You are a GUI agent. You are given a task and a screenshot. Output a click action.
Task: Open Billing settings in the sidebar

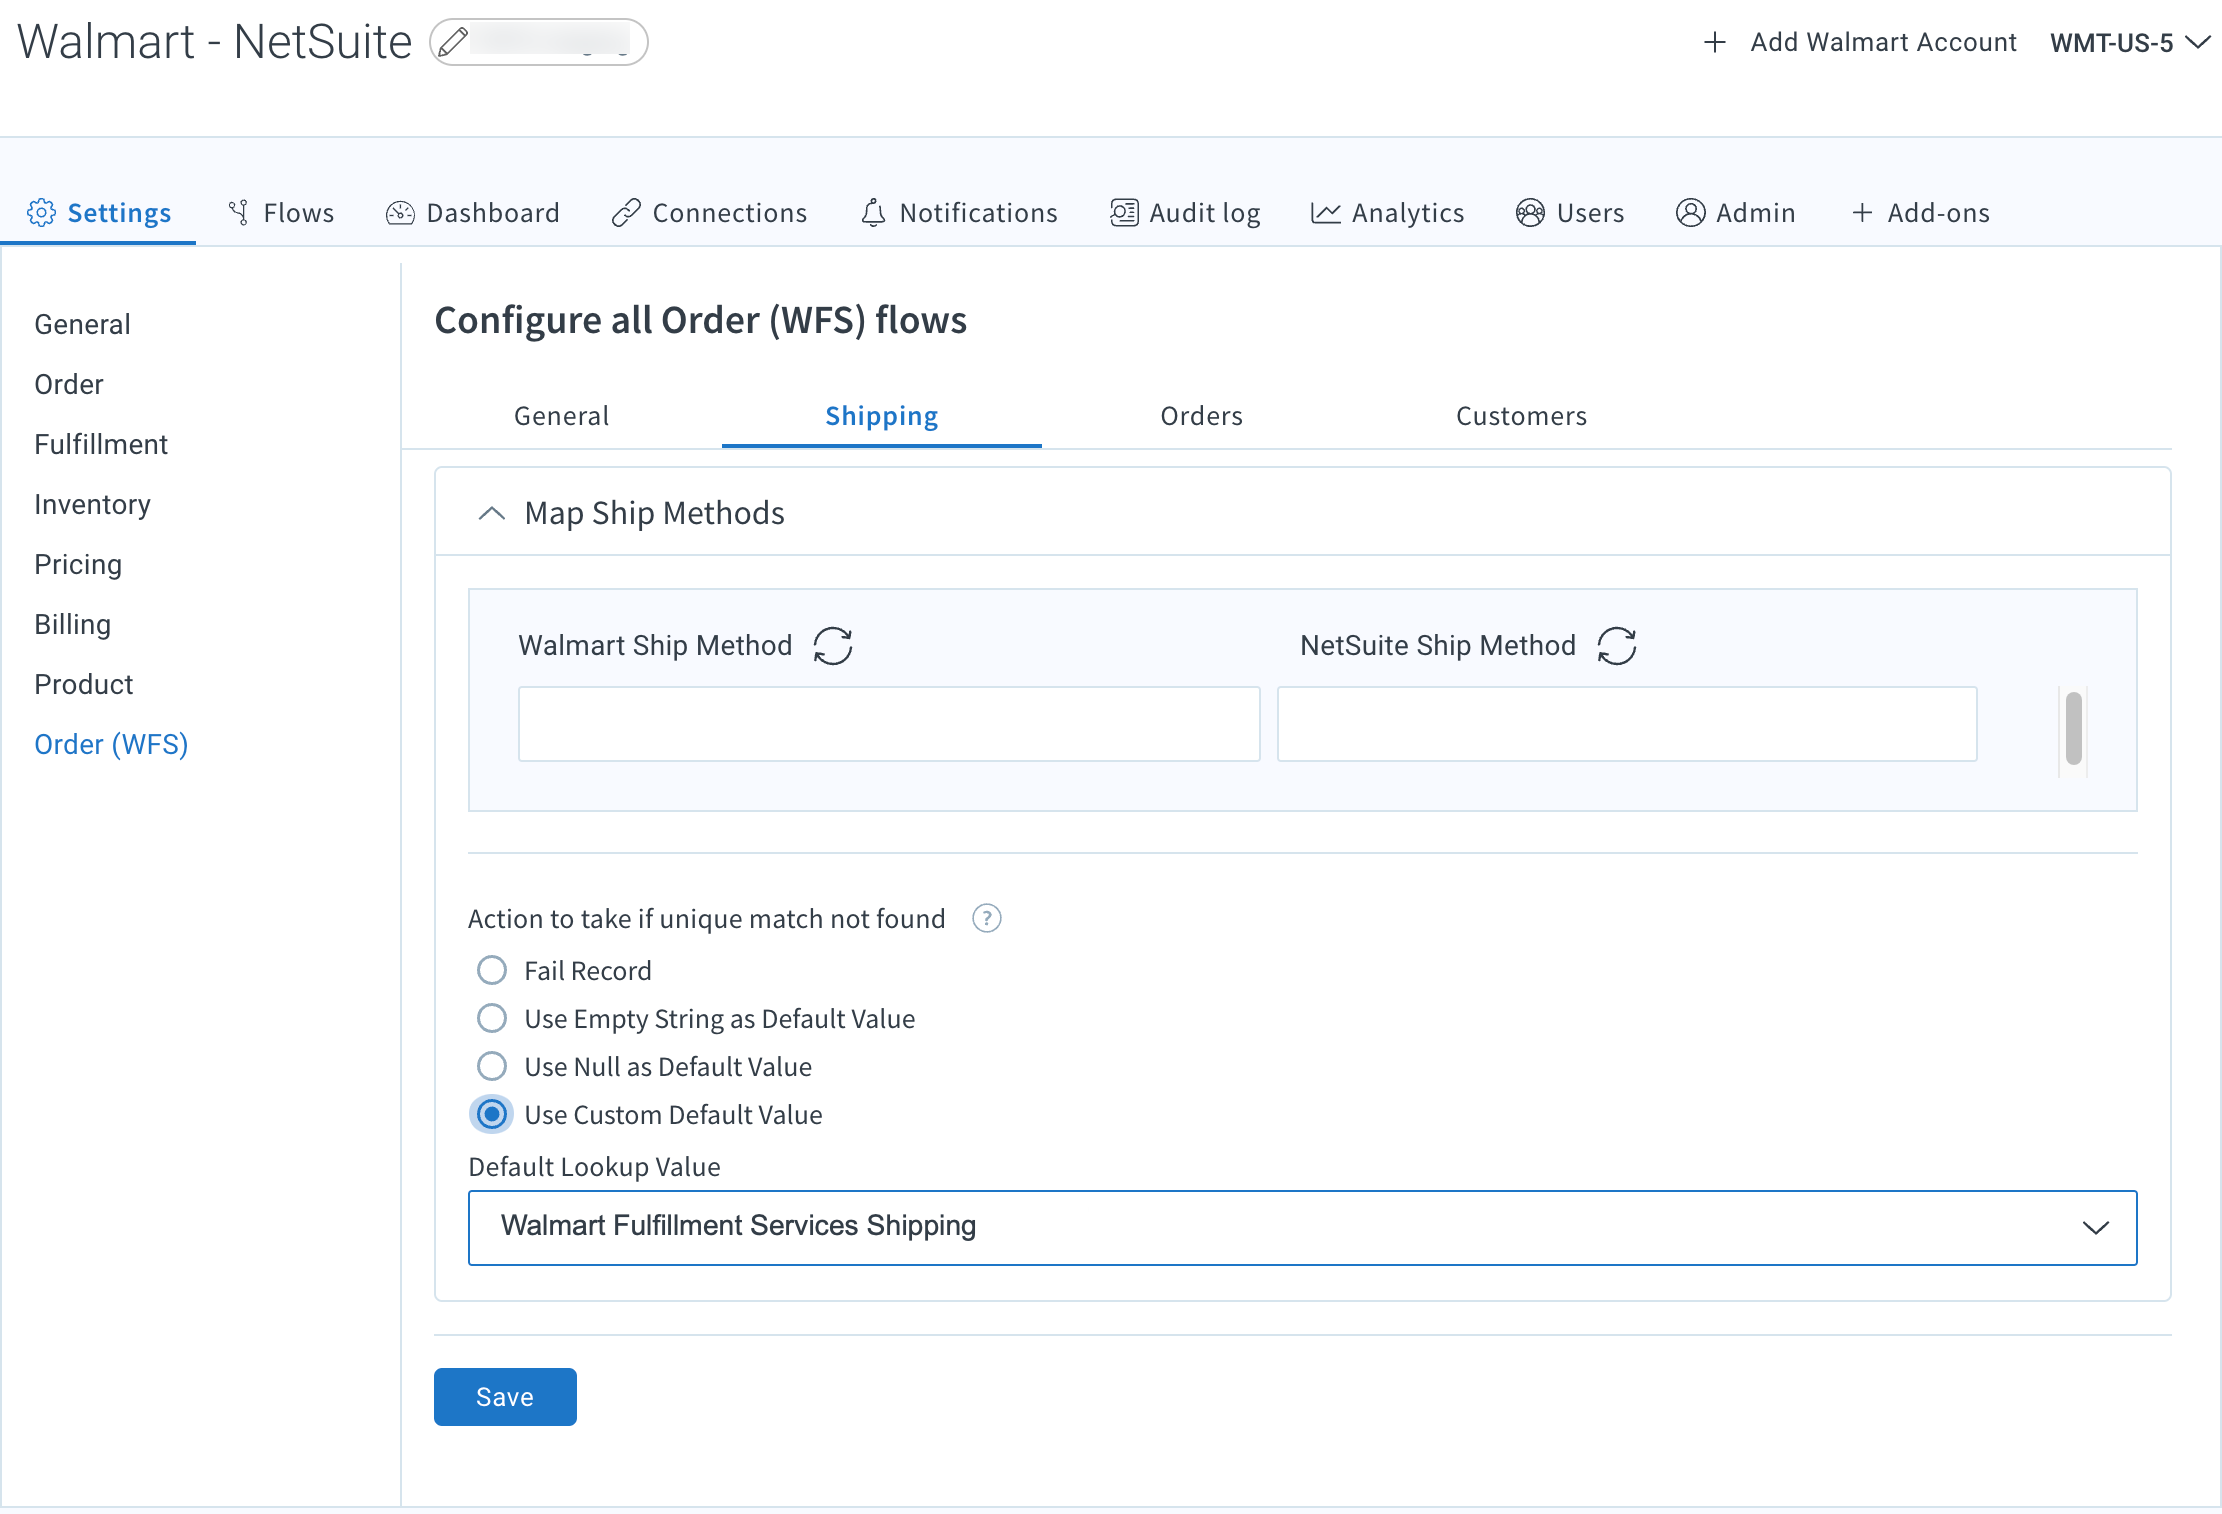tap(72, 624)
